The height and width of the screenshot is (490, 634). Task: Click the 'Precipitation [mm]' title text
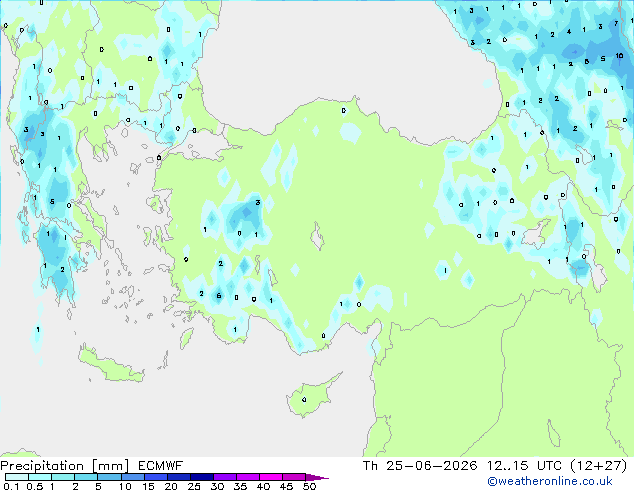click(65, 466)
